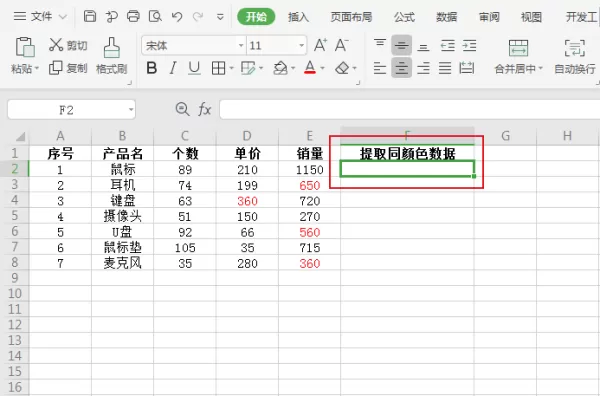The image size is (600, 396).
Task: Open the font name dropdown (宋体)
Action: (x=241, y=46)
